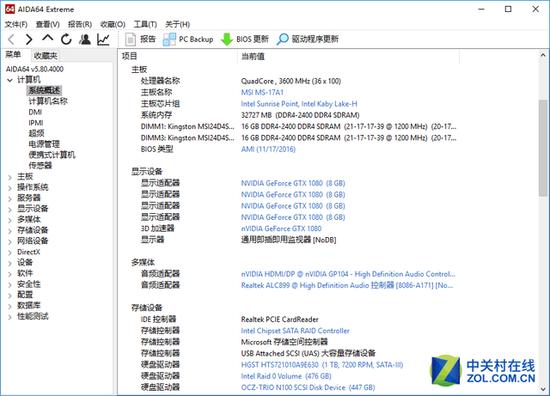The height and width of the screenshot is (396, 550).
Task: Expand the 多媒体 tree node
Action: tap(10, 220)
